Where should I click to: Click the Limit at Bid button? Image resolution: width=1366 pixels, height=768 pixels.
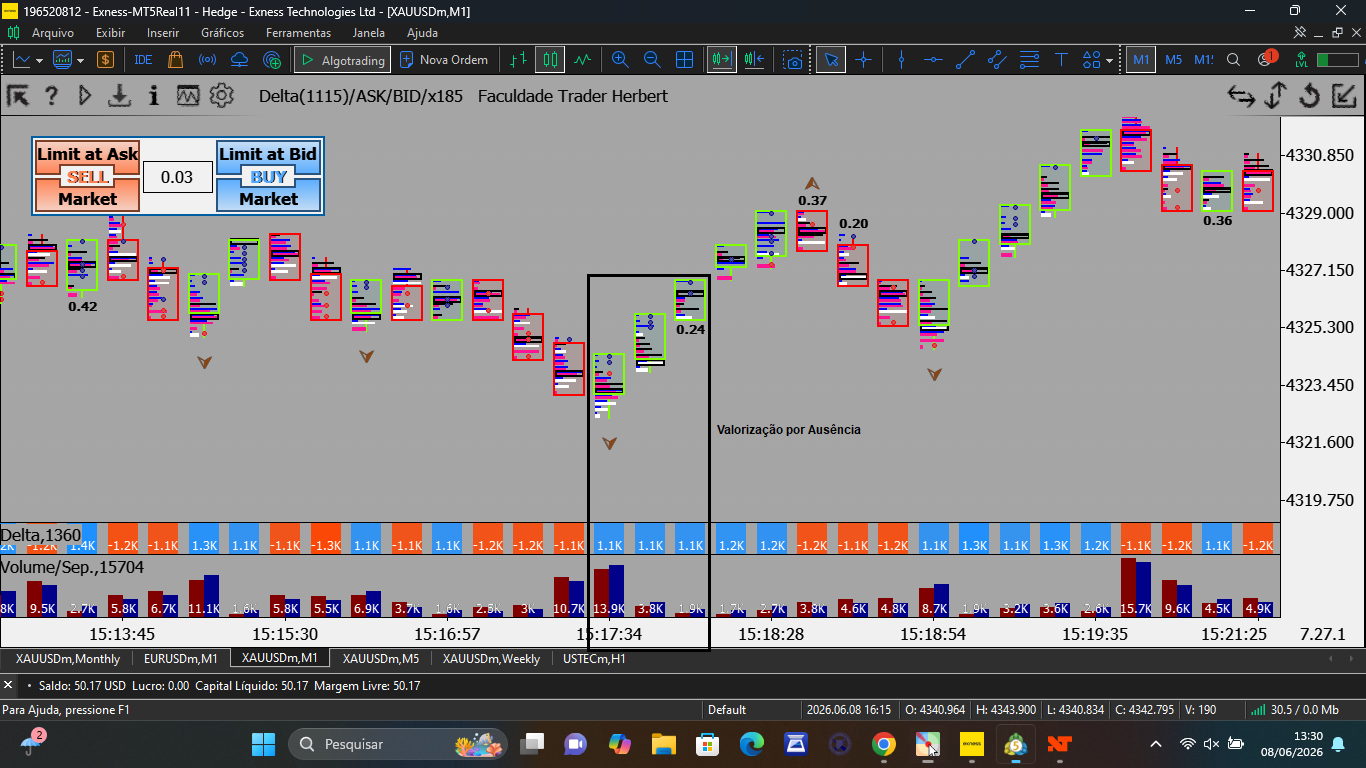268,154
